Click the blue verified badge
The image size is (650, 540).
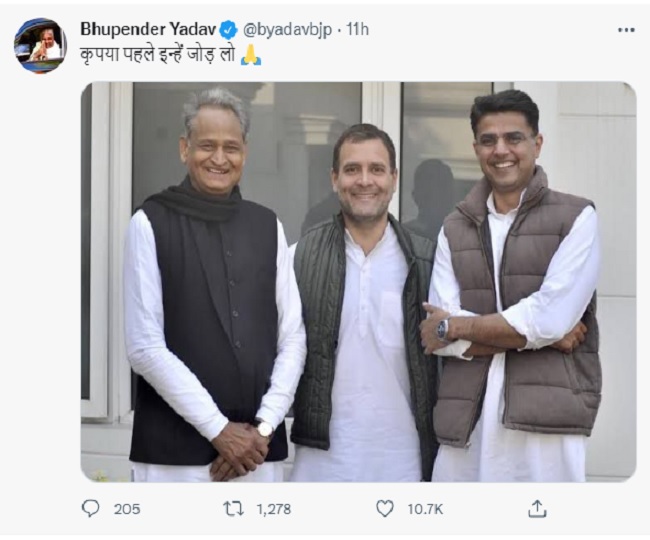(x=228, y=30)
